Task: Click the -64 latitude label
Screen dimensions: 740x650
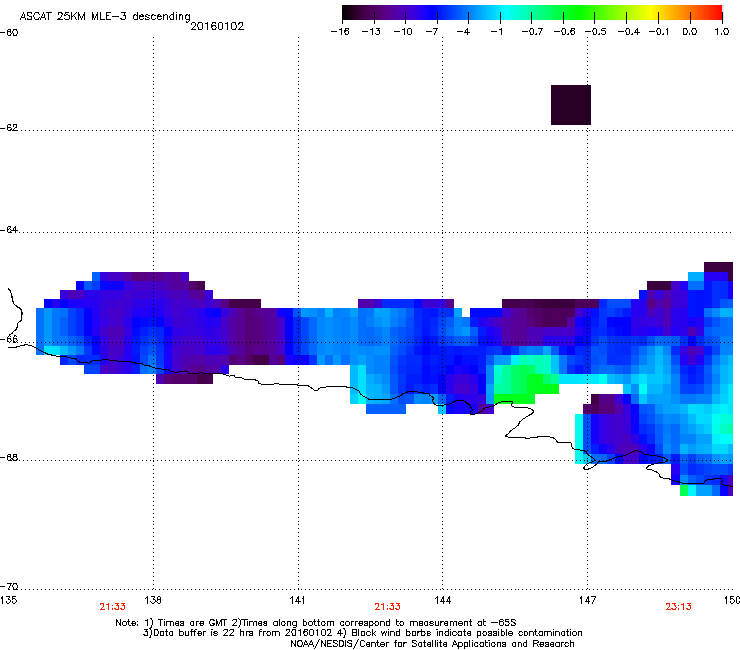Action: point(9,230)
